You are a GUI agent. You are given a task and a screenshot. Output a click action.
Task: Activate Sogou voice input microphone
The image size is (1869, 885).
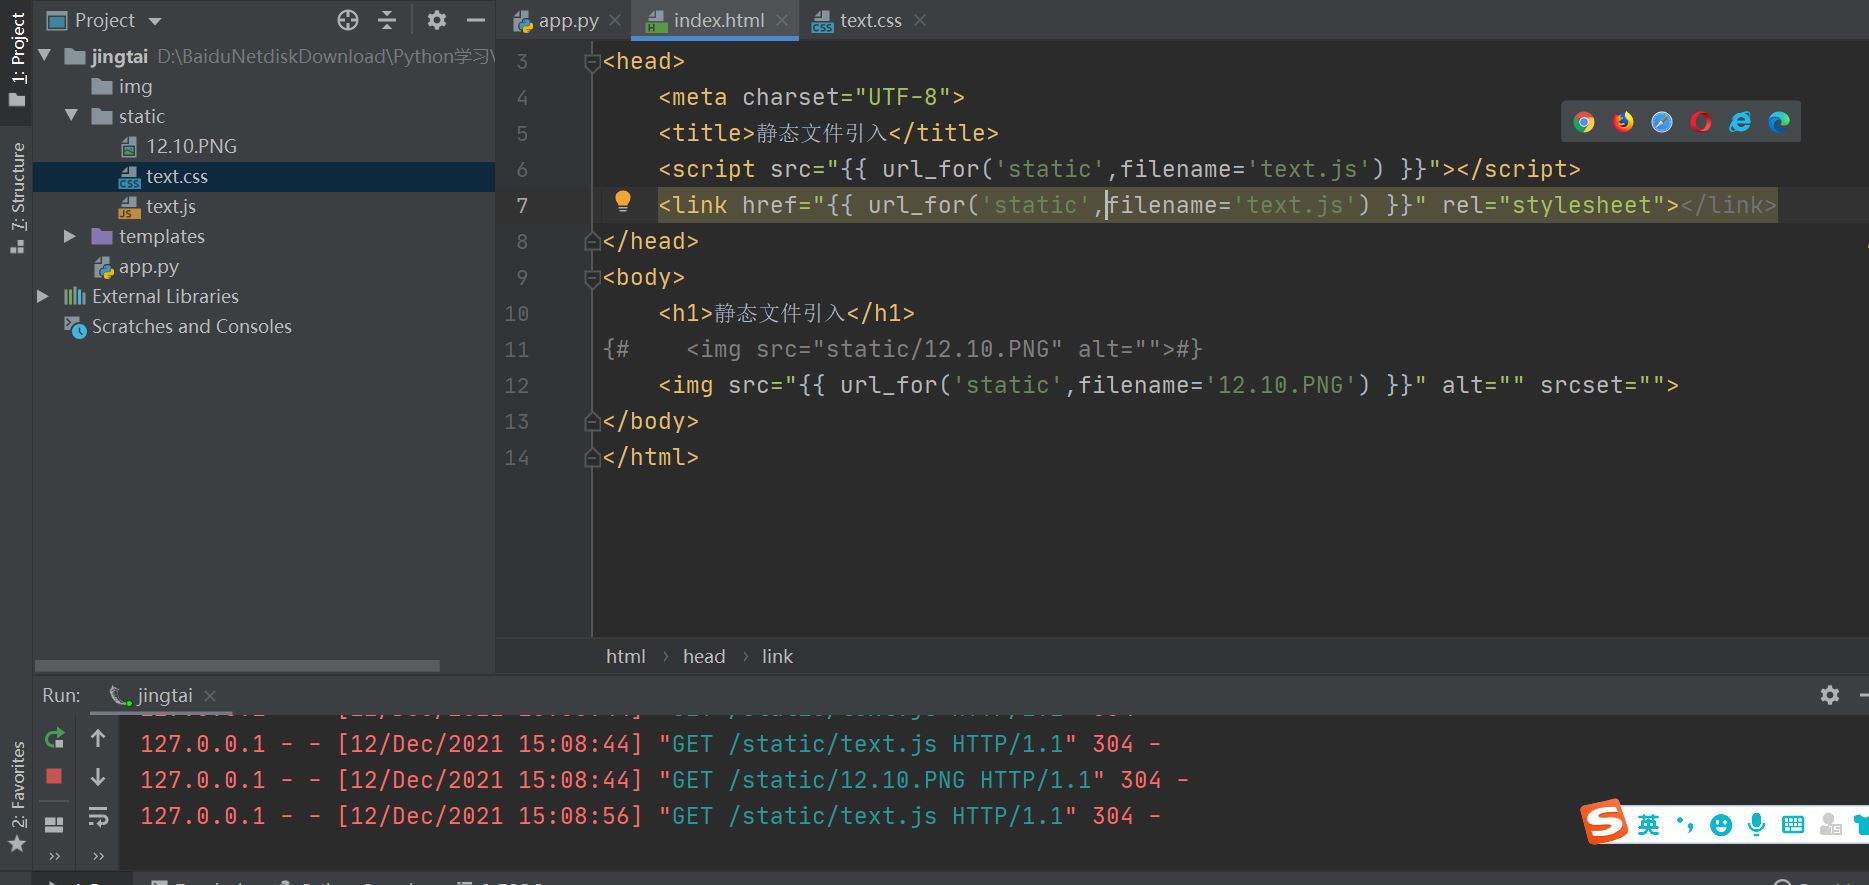[1756, 825]
